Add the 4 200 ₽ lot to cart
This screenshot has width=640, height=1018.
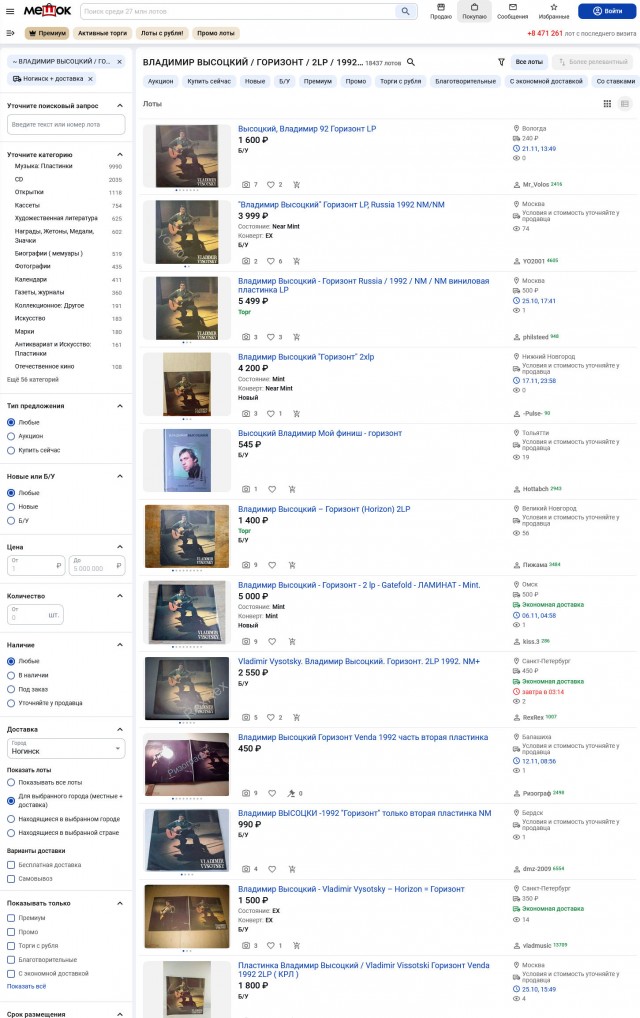[297, 413]
